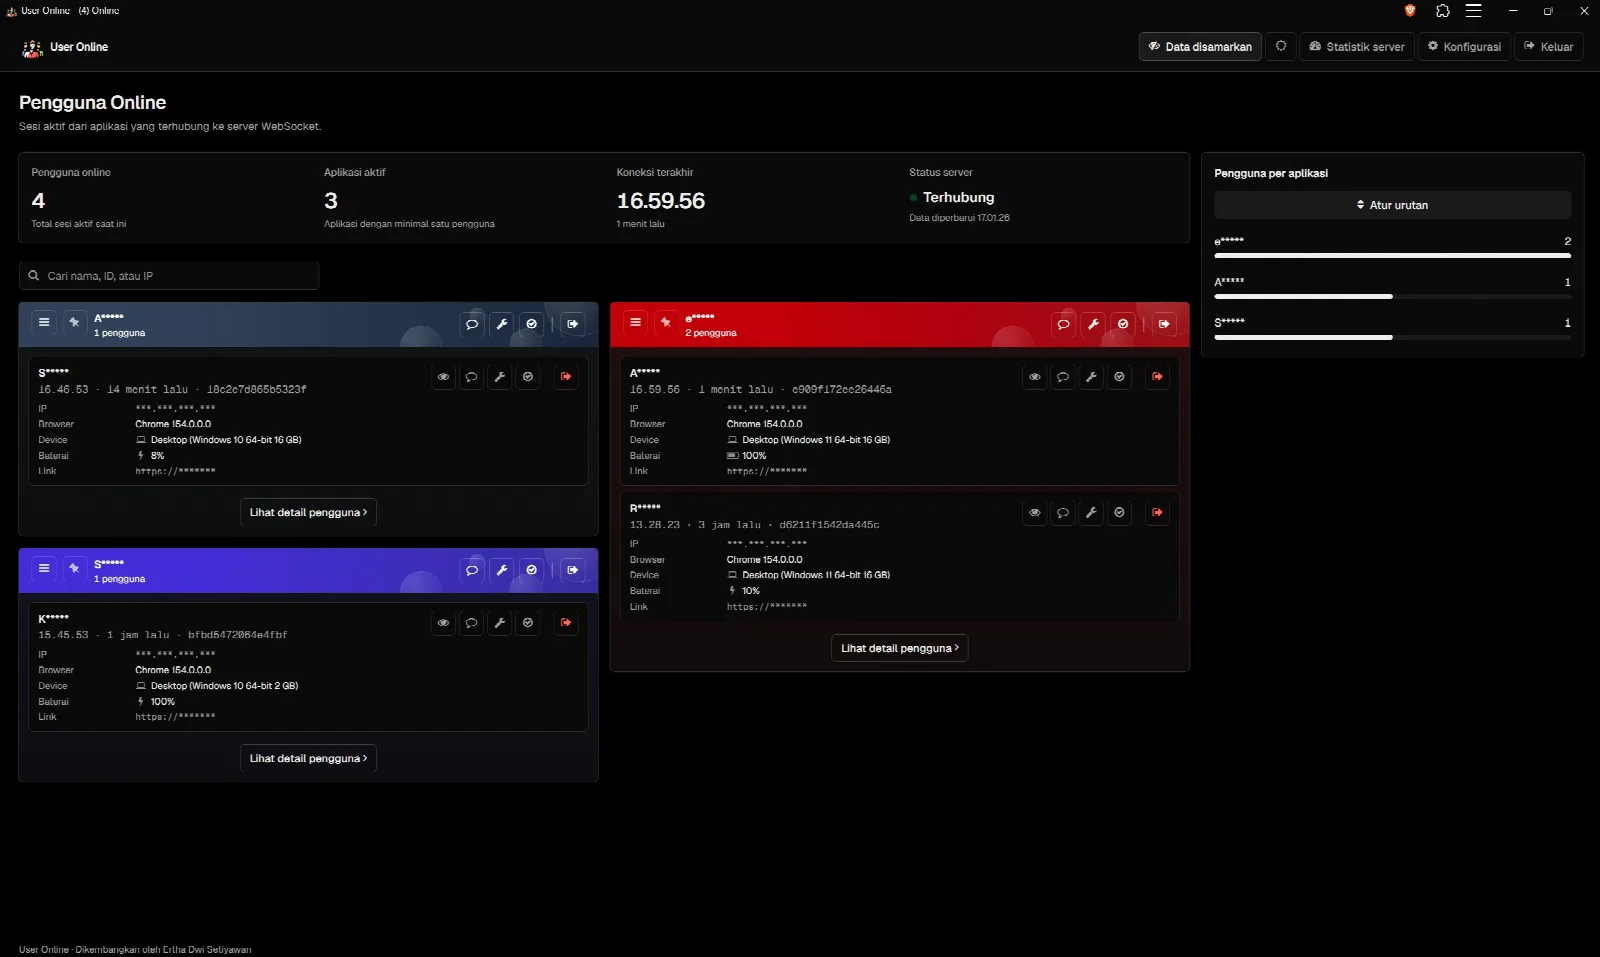This screenshot has width=1600, height=957.
Task: Open wrench tools for the 13.28.23 user
Action: click(x=1091, y=513)
